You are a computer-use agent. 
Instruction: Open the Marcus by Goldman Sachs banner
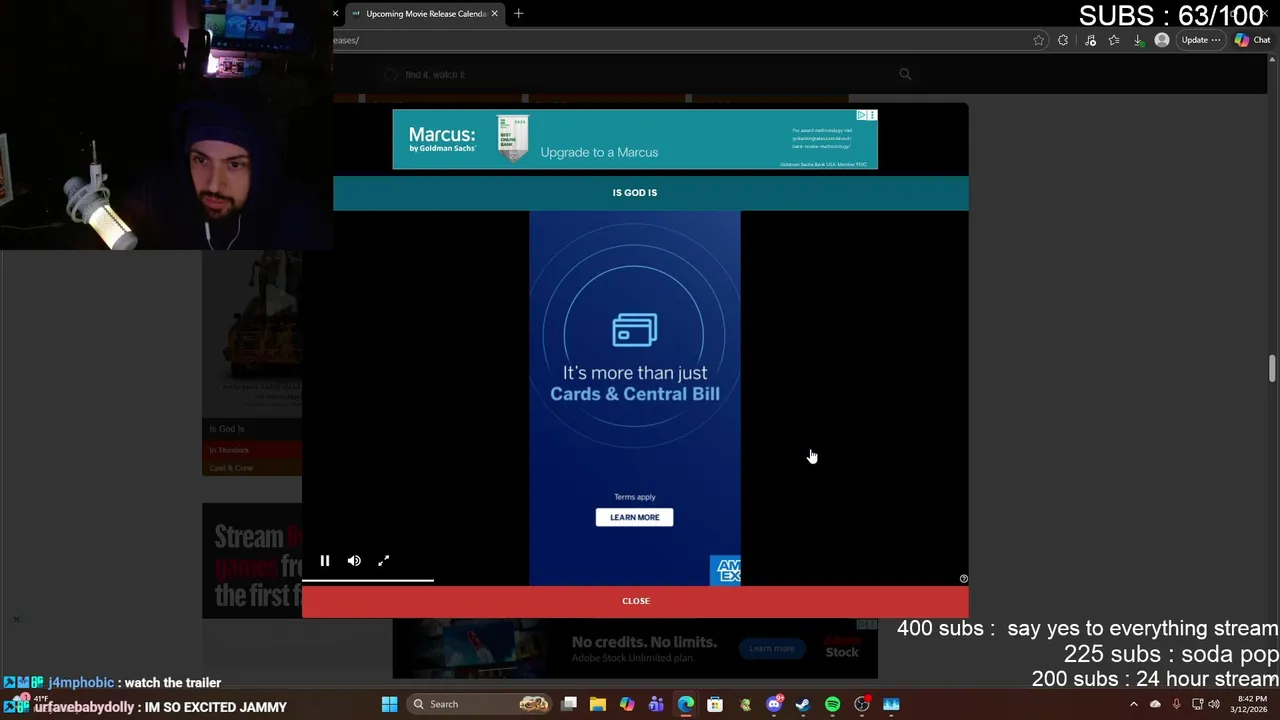click(635, 139)
